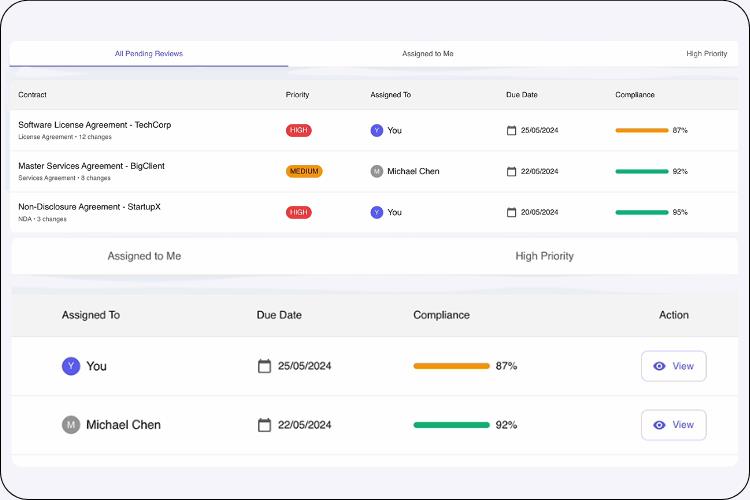
Task: Click the calendar icon beside 25/05/2024 in top table
Action: (512, 130)
